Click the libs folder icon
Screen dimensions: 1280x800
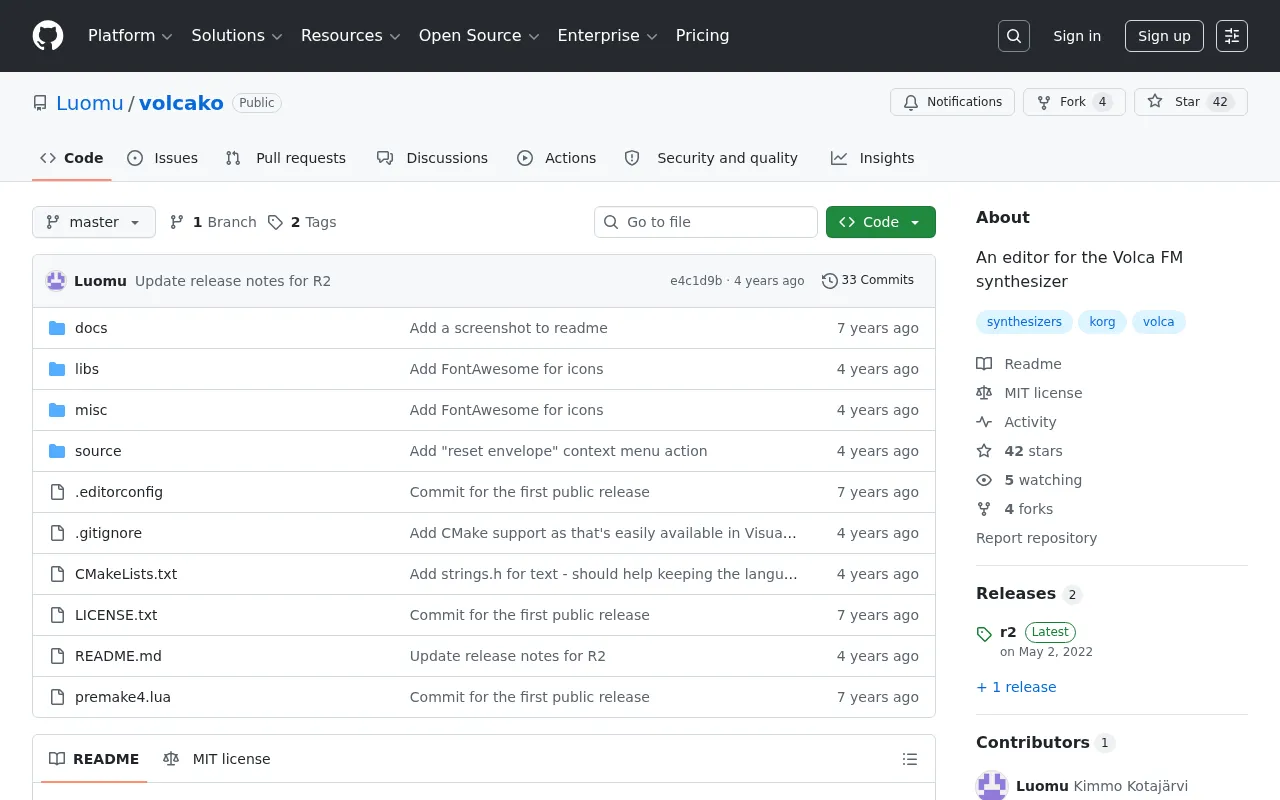pos(57,369)
